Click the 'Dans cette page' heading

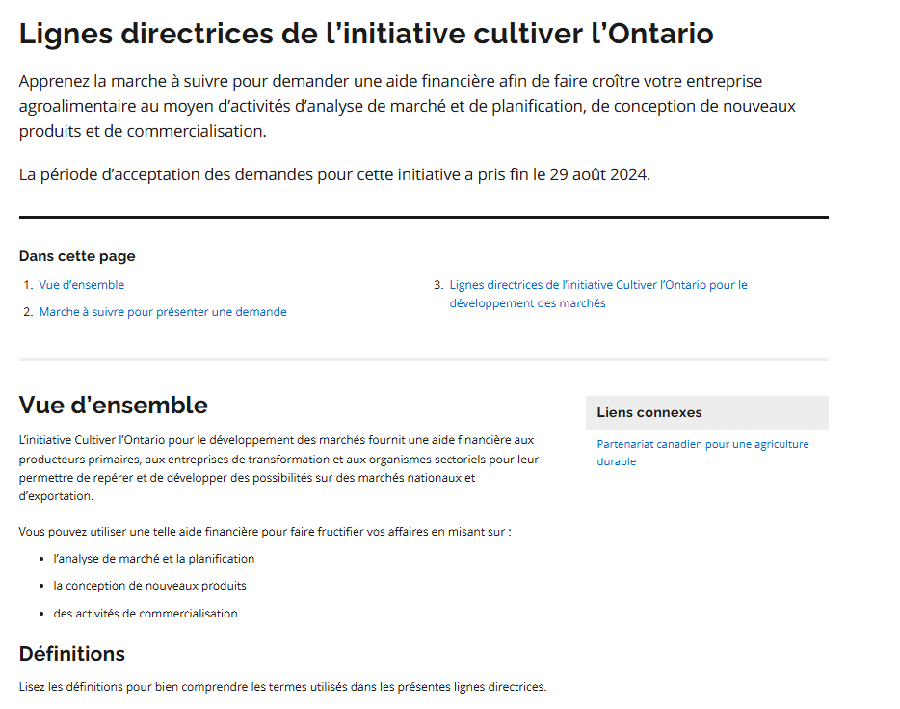pyautogui.click(x=77, y=256)
